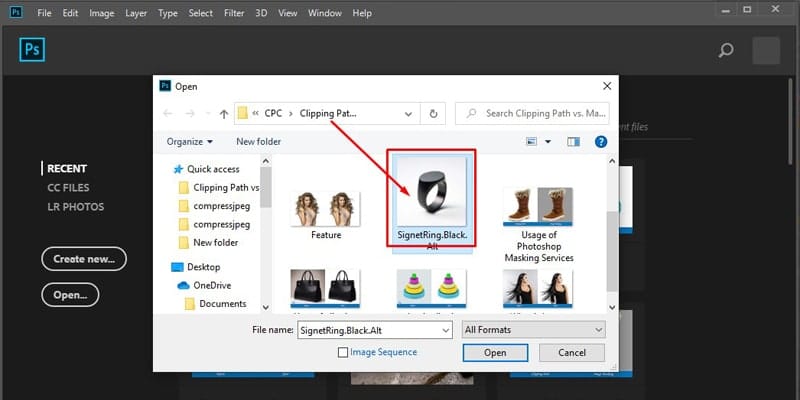
Task: Click the file list scroll up arrow
Action: (612, 161)
